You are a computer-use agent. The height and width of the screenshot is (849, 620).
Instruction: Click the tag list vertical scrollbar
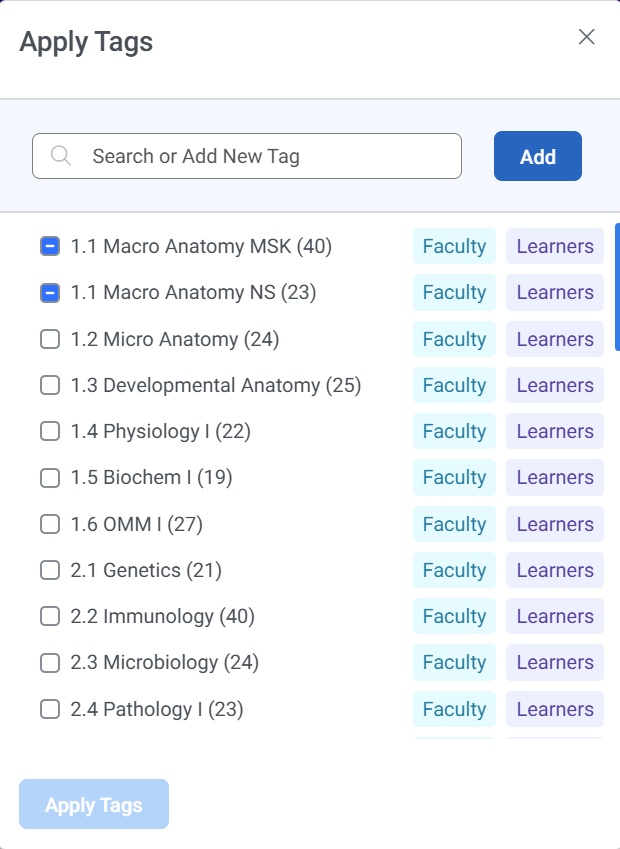pyautogui.click(x=617, y=287)
